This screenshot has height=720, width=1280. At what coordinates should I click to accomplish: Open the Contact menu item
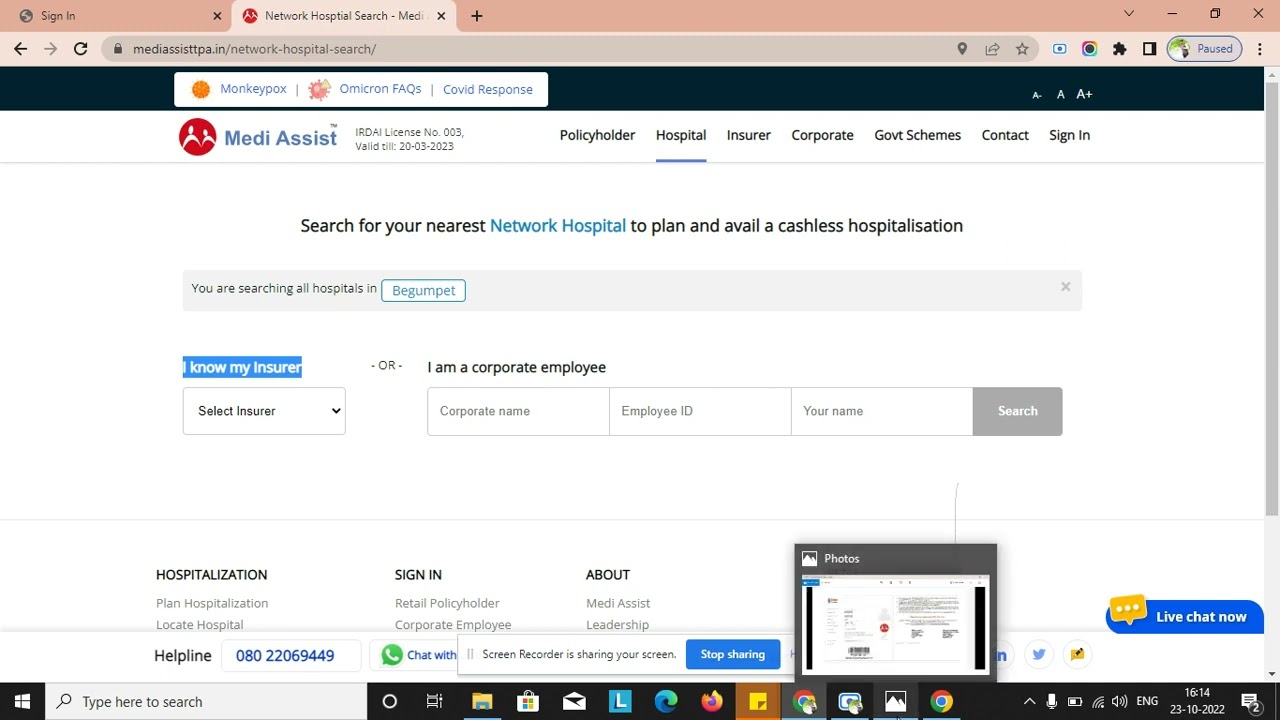point(1005,135)
